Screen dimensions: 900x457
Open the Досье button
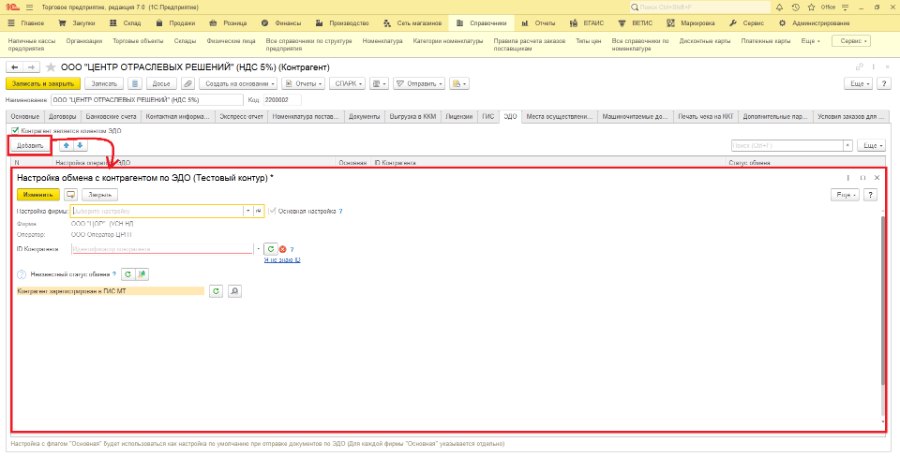point(161,84)
